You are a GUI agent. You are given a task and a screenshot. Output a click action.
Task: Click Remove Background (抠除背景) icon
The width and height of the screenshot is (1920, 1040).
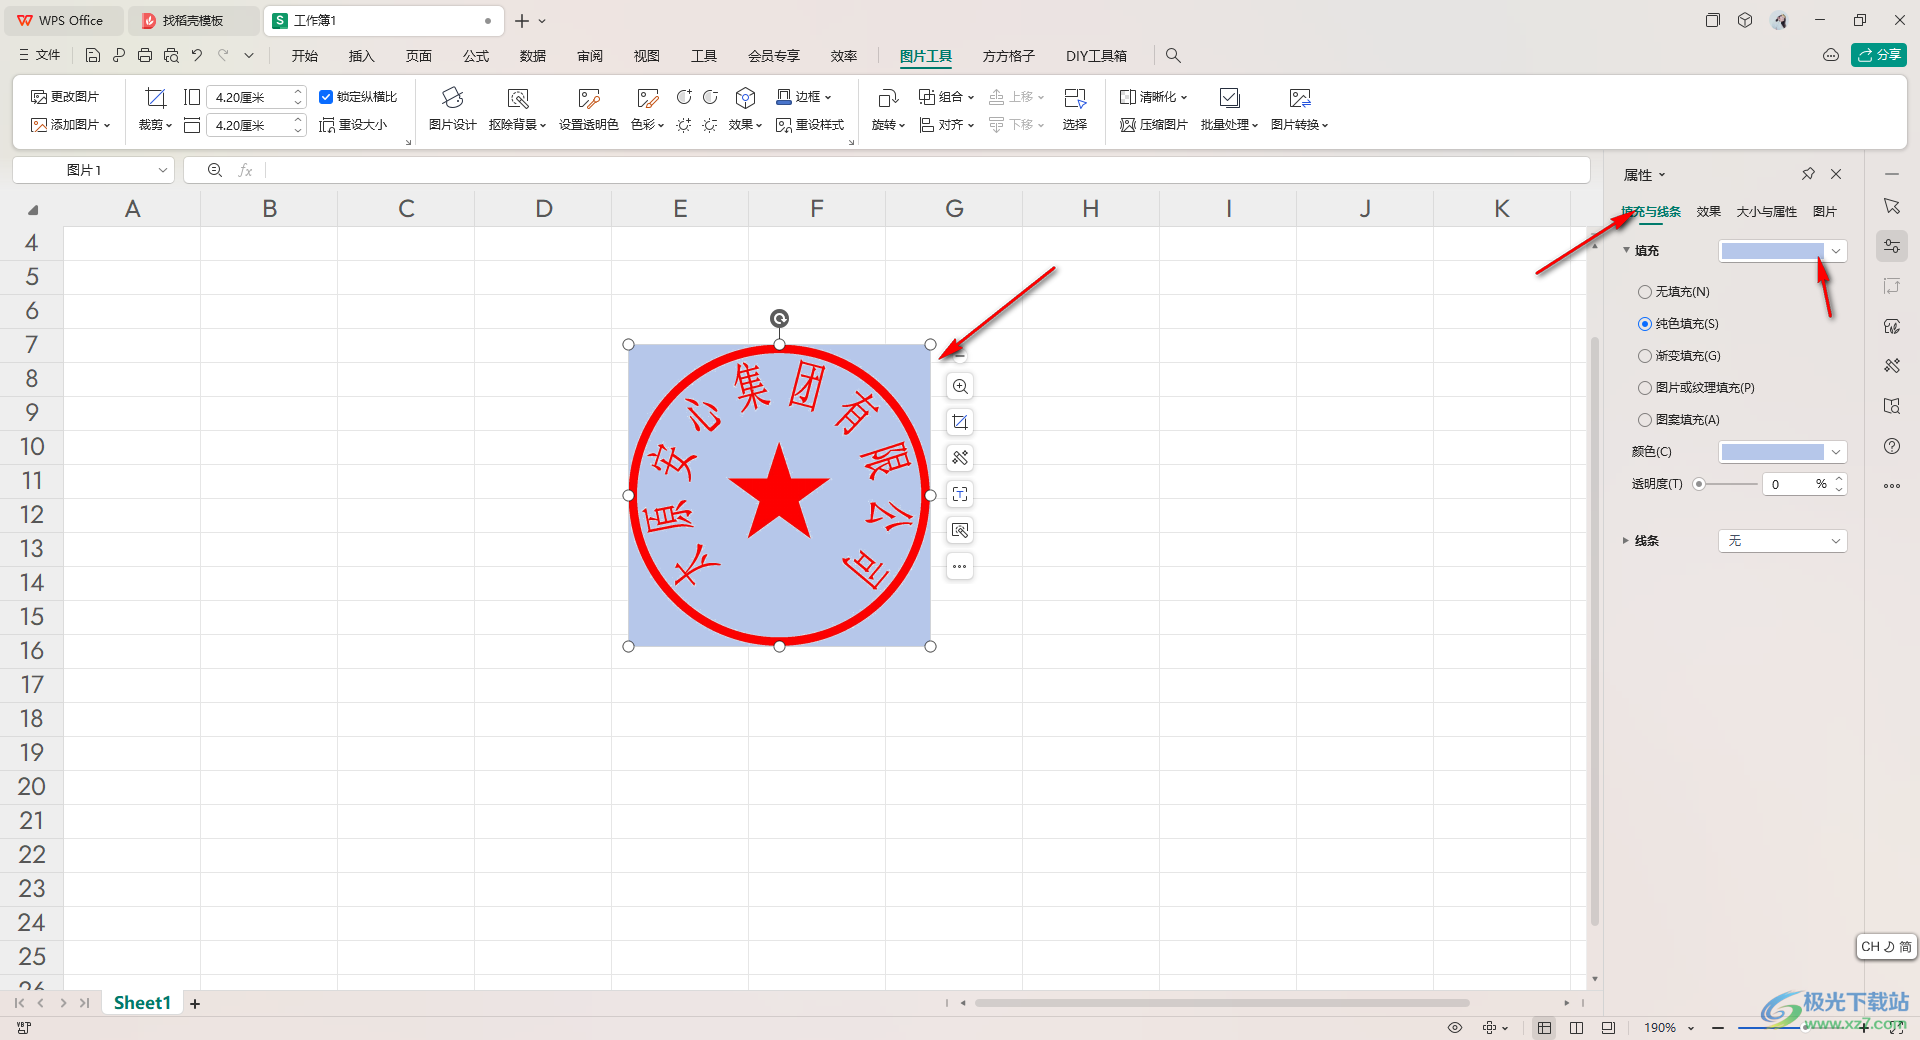tap(517, 98)
